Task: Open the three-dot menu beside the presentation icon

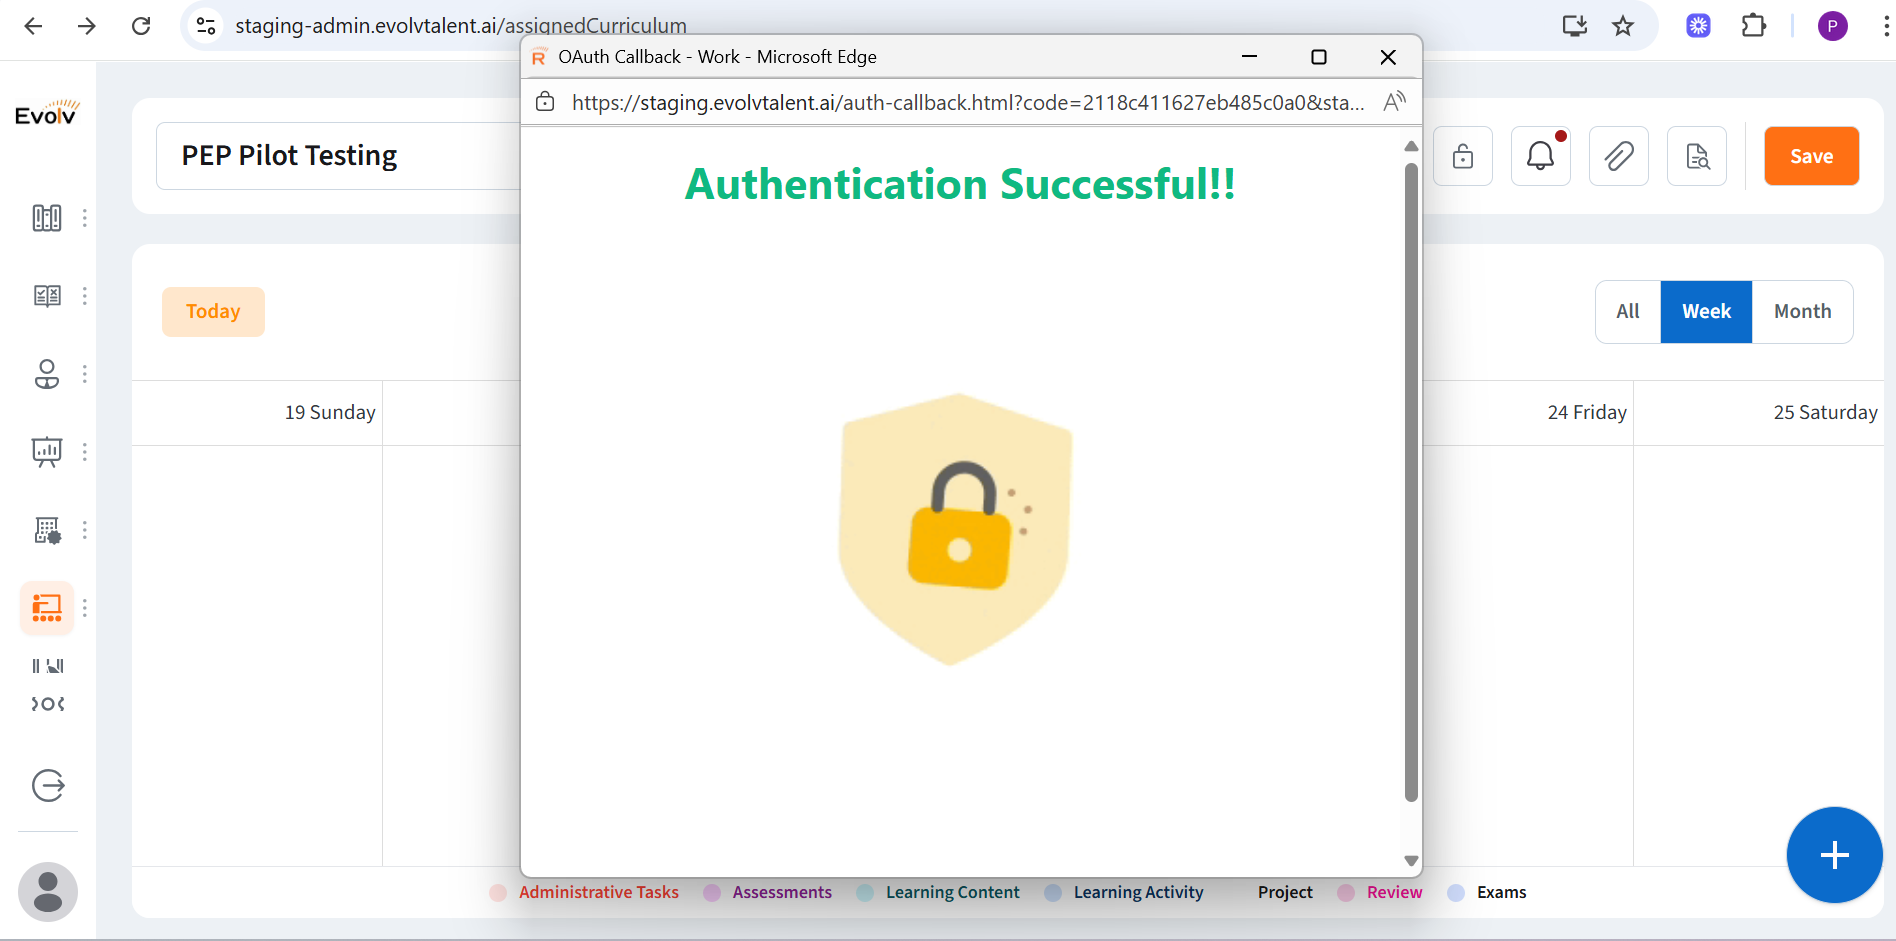Action: [85, 452]
